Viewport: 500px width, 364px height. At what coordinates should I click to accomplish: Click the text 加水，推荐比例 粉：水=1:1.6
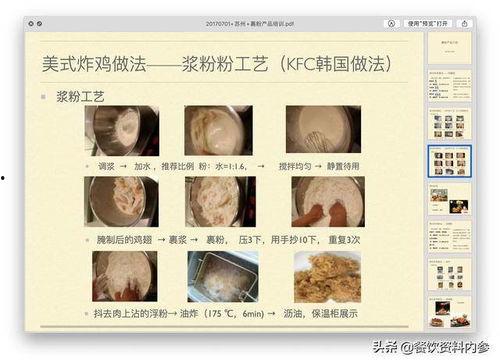pos(190,166)
